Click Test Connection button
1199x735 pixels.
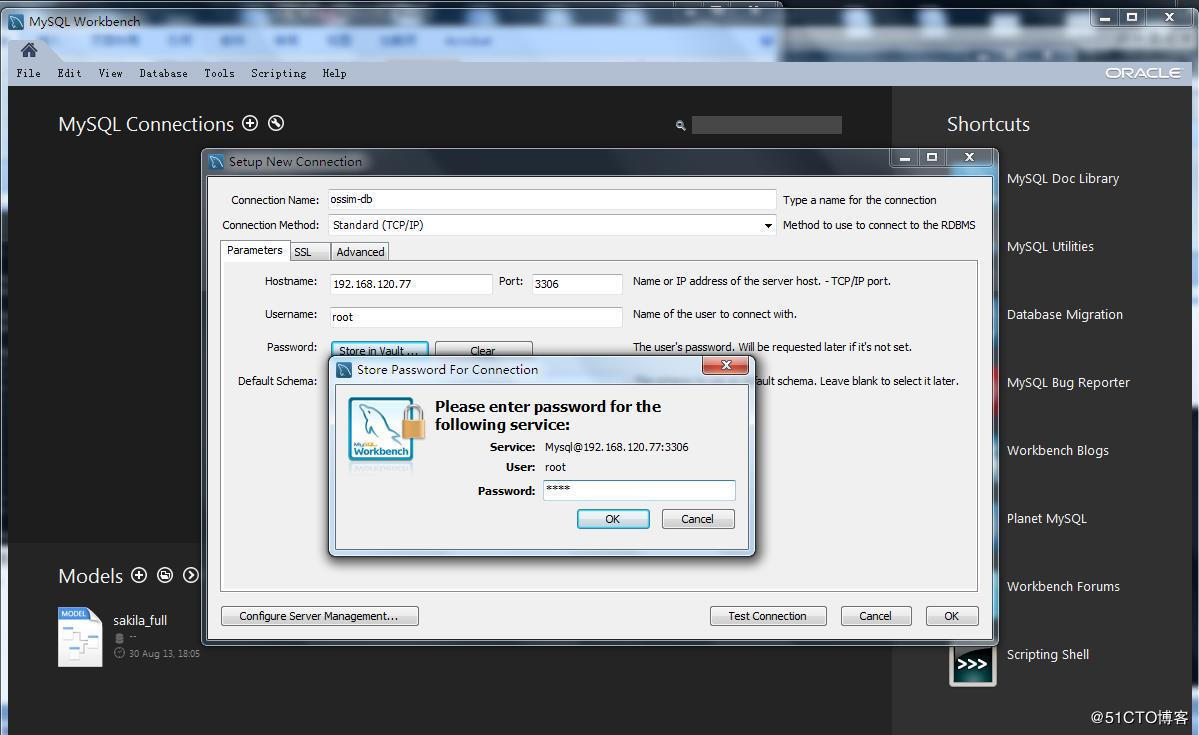(768, 616)
